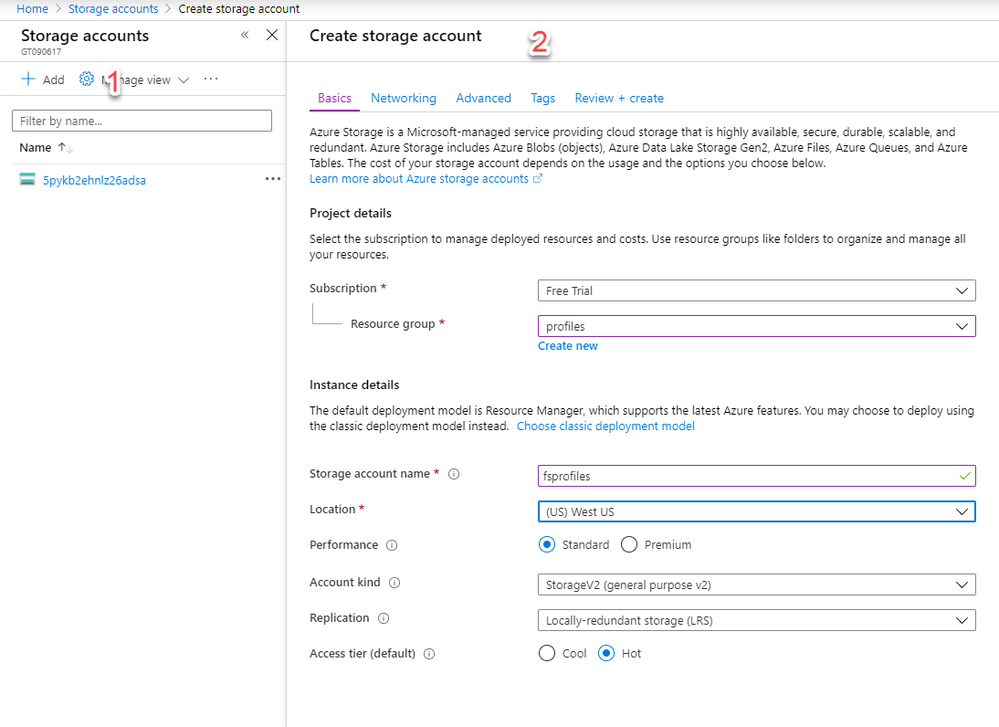The width and height of the screenshot is (999, 727).
Task: Open the ellipsis menu for 5pykb2ehnlz26adsa
Action: [272, 179]
